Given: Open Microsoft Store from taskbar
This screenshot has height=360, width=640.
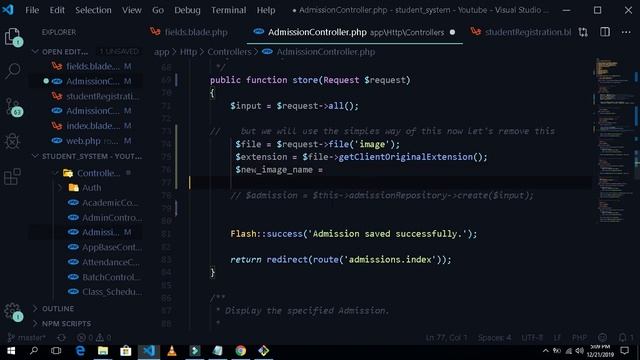Looking at the screenshot, I should [126, 351].
